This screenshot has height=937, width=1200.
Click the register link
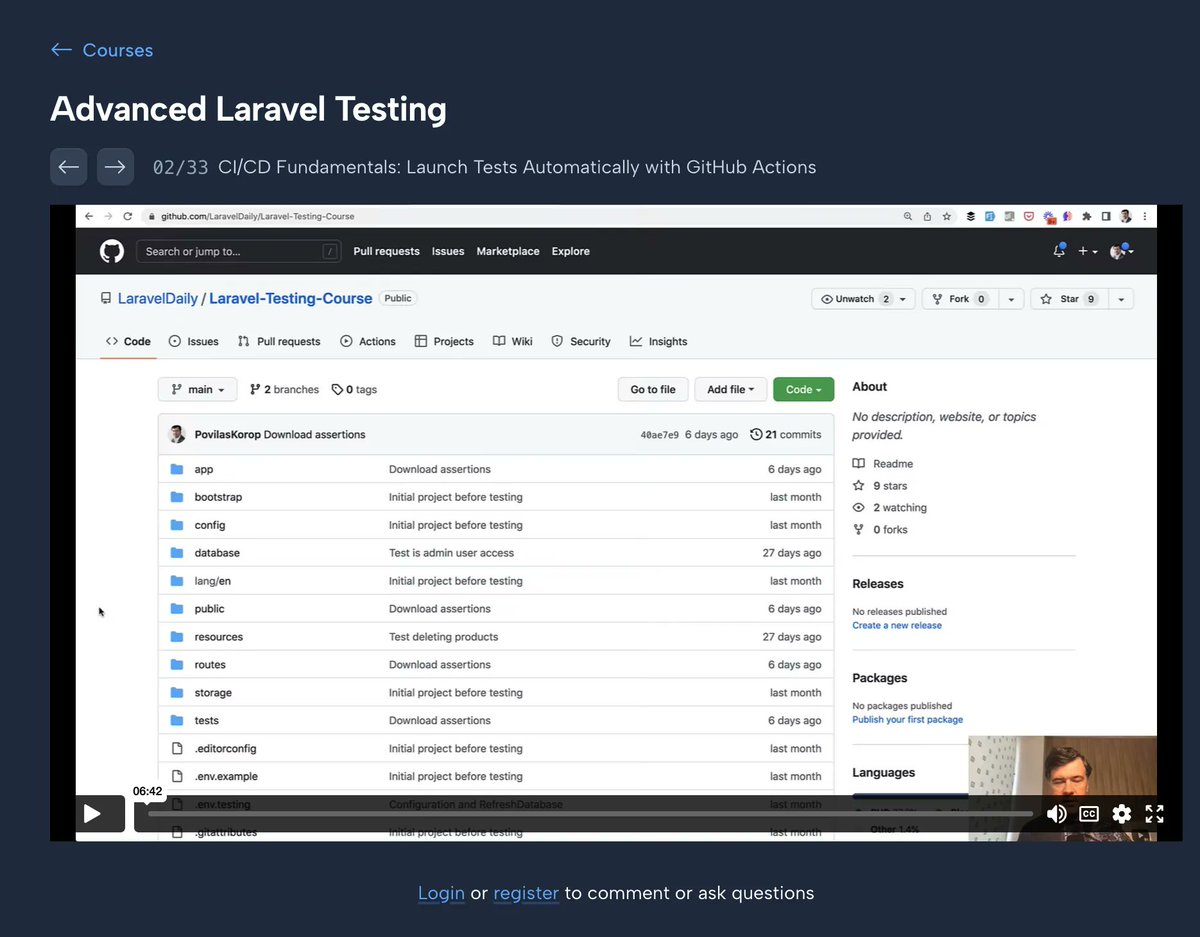coord(526,893)
